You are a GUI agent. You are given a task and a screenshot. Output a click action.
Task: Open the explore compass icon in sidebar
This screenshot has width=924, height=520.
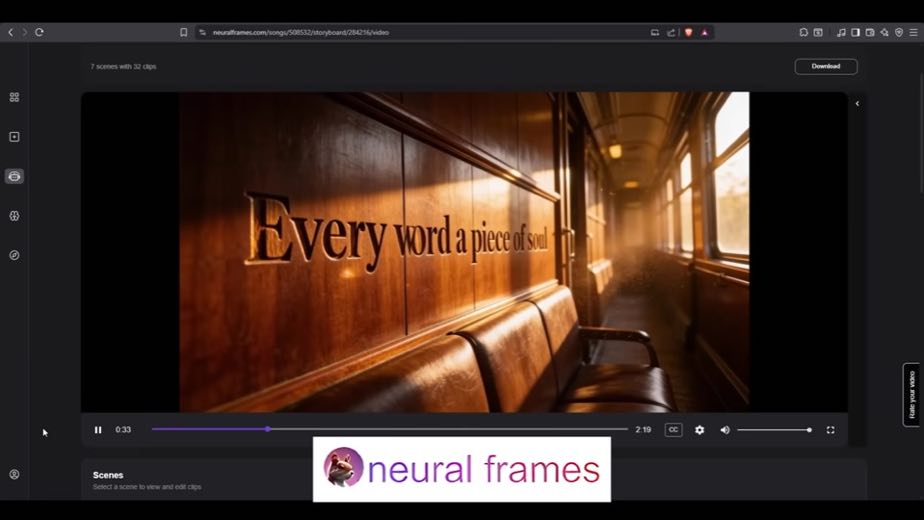[x=14, y=255]
